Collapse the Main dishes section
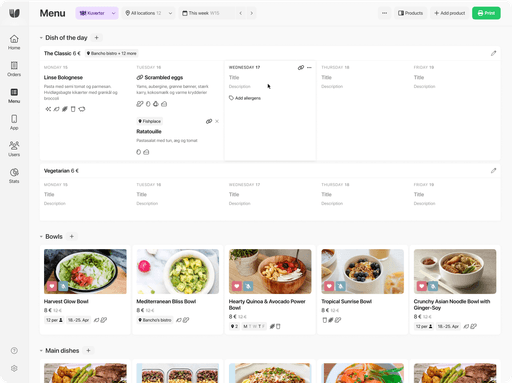This screenshot has height=383, width=512. [x=41, y=351]
